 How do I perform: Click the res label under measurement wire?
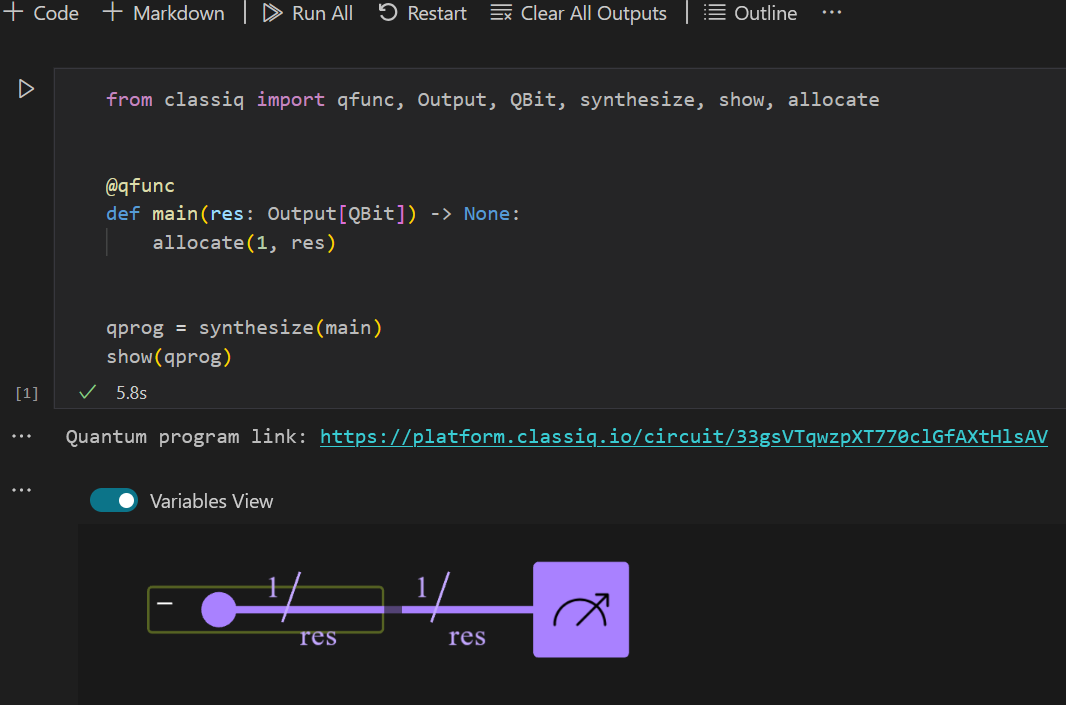[467, 636]
